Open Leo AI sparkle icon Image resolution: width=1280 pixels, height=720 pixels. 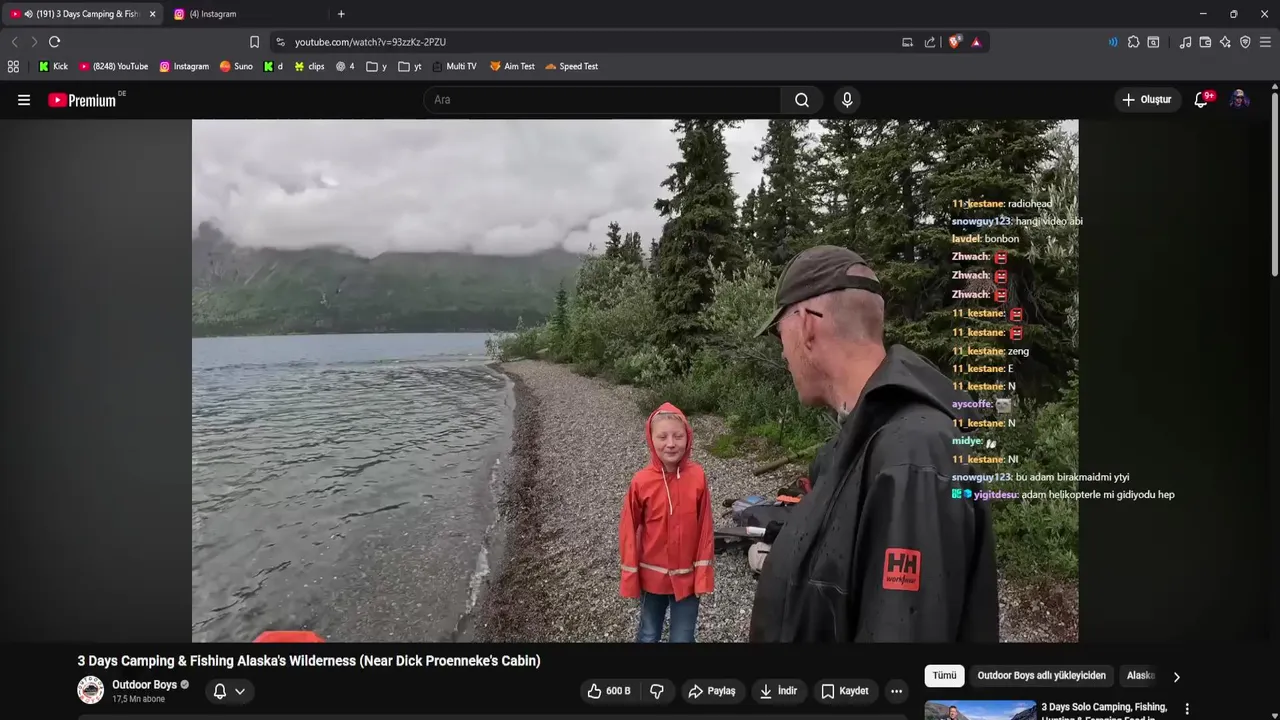click(x=1225, y=42)
